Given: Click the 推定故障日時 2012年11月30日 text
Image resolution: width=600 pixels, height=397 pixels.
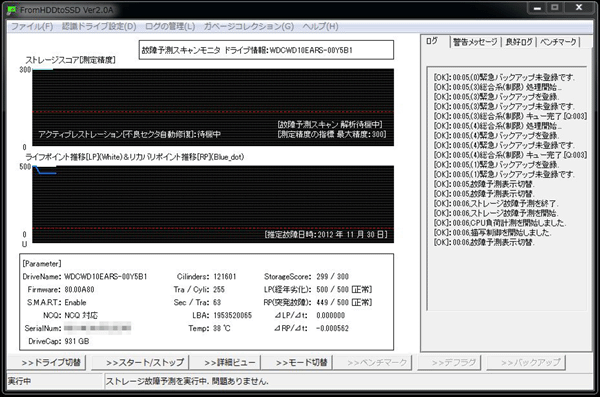Looking at the screenshot, I should 326,234.
